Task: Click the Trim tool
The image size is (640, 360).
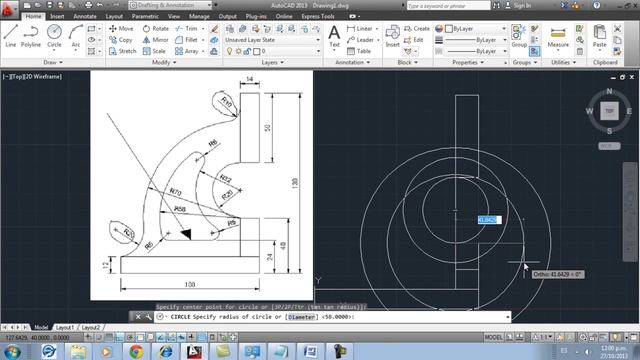Action: tap(187, 29)
